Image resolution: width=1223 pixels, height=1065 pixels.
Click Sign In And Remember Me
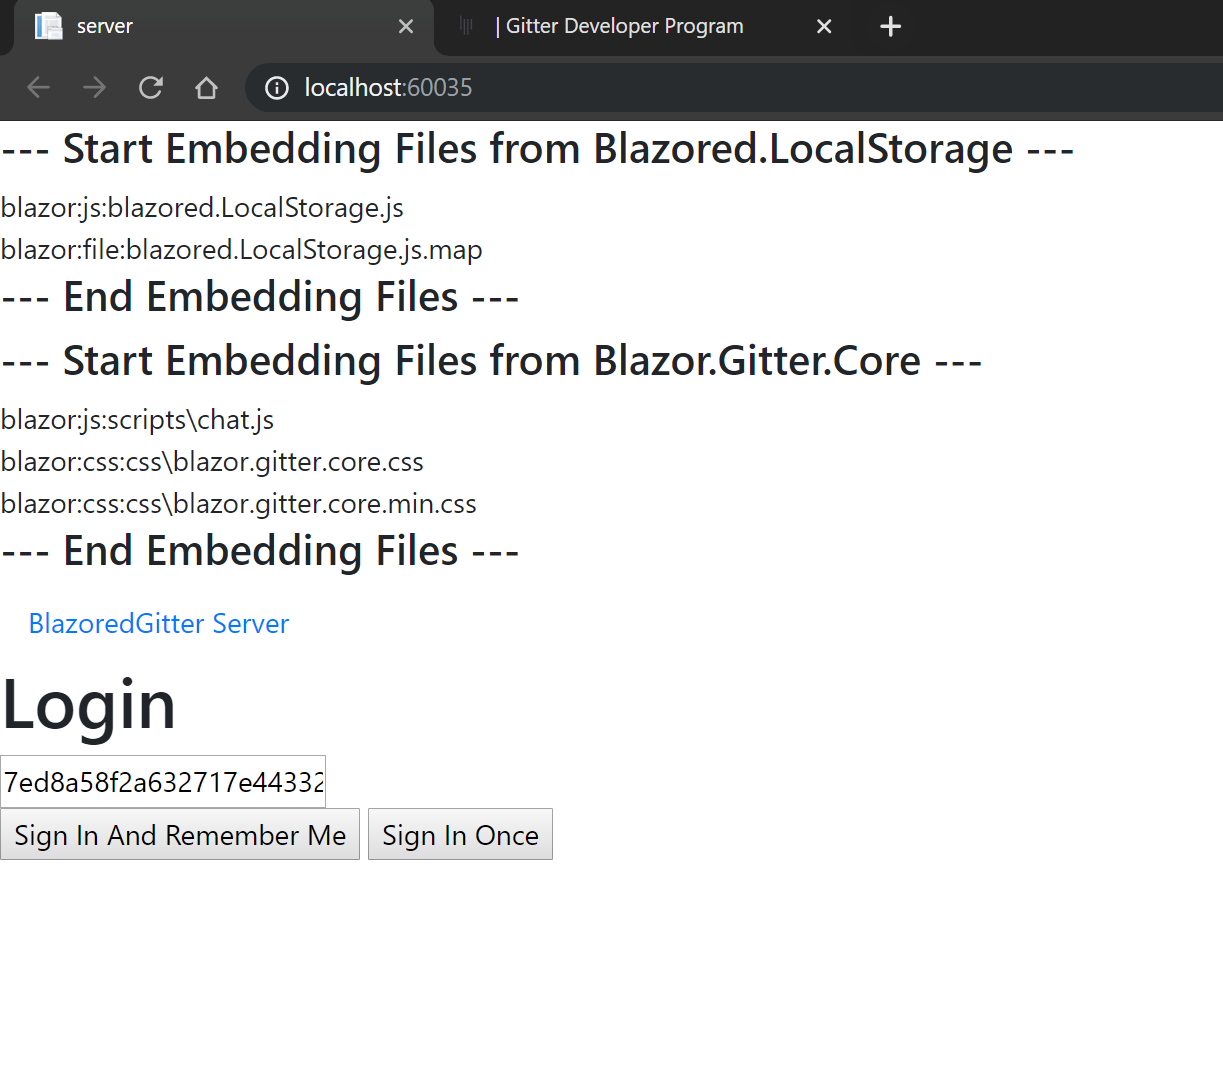(x=179, y=834)
